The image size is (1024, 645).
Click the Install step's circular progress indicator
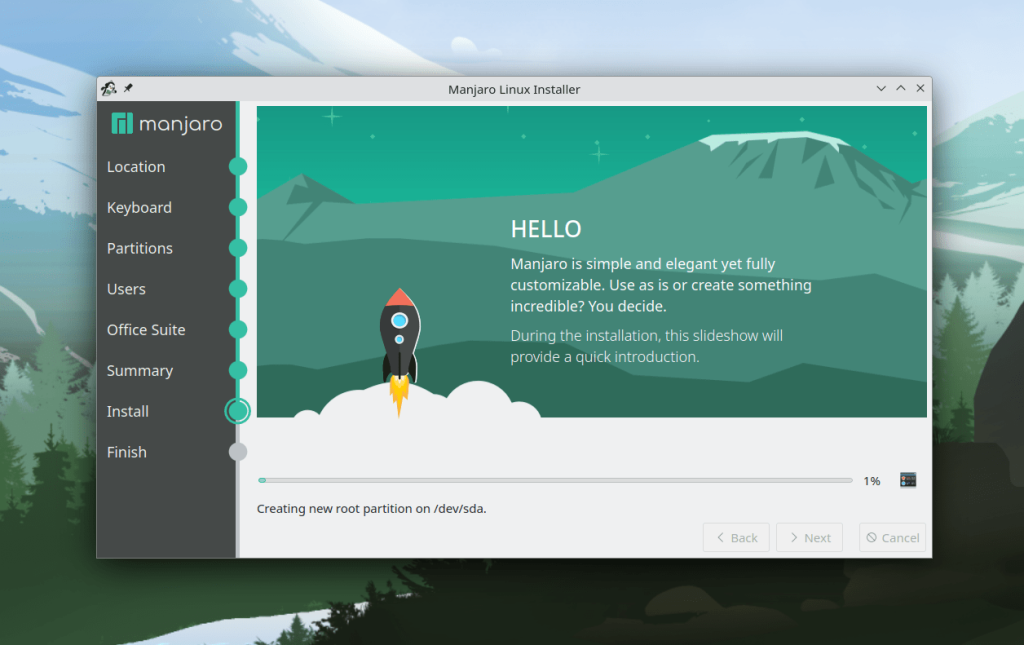click(237, 411)
